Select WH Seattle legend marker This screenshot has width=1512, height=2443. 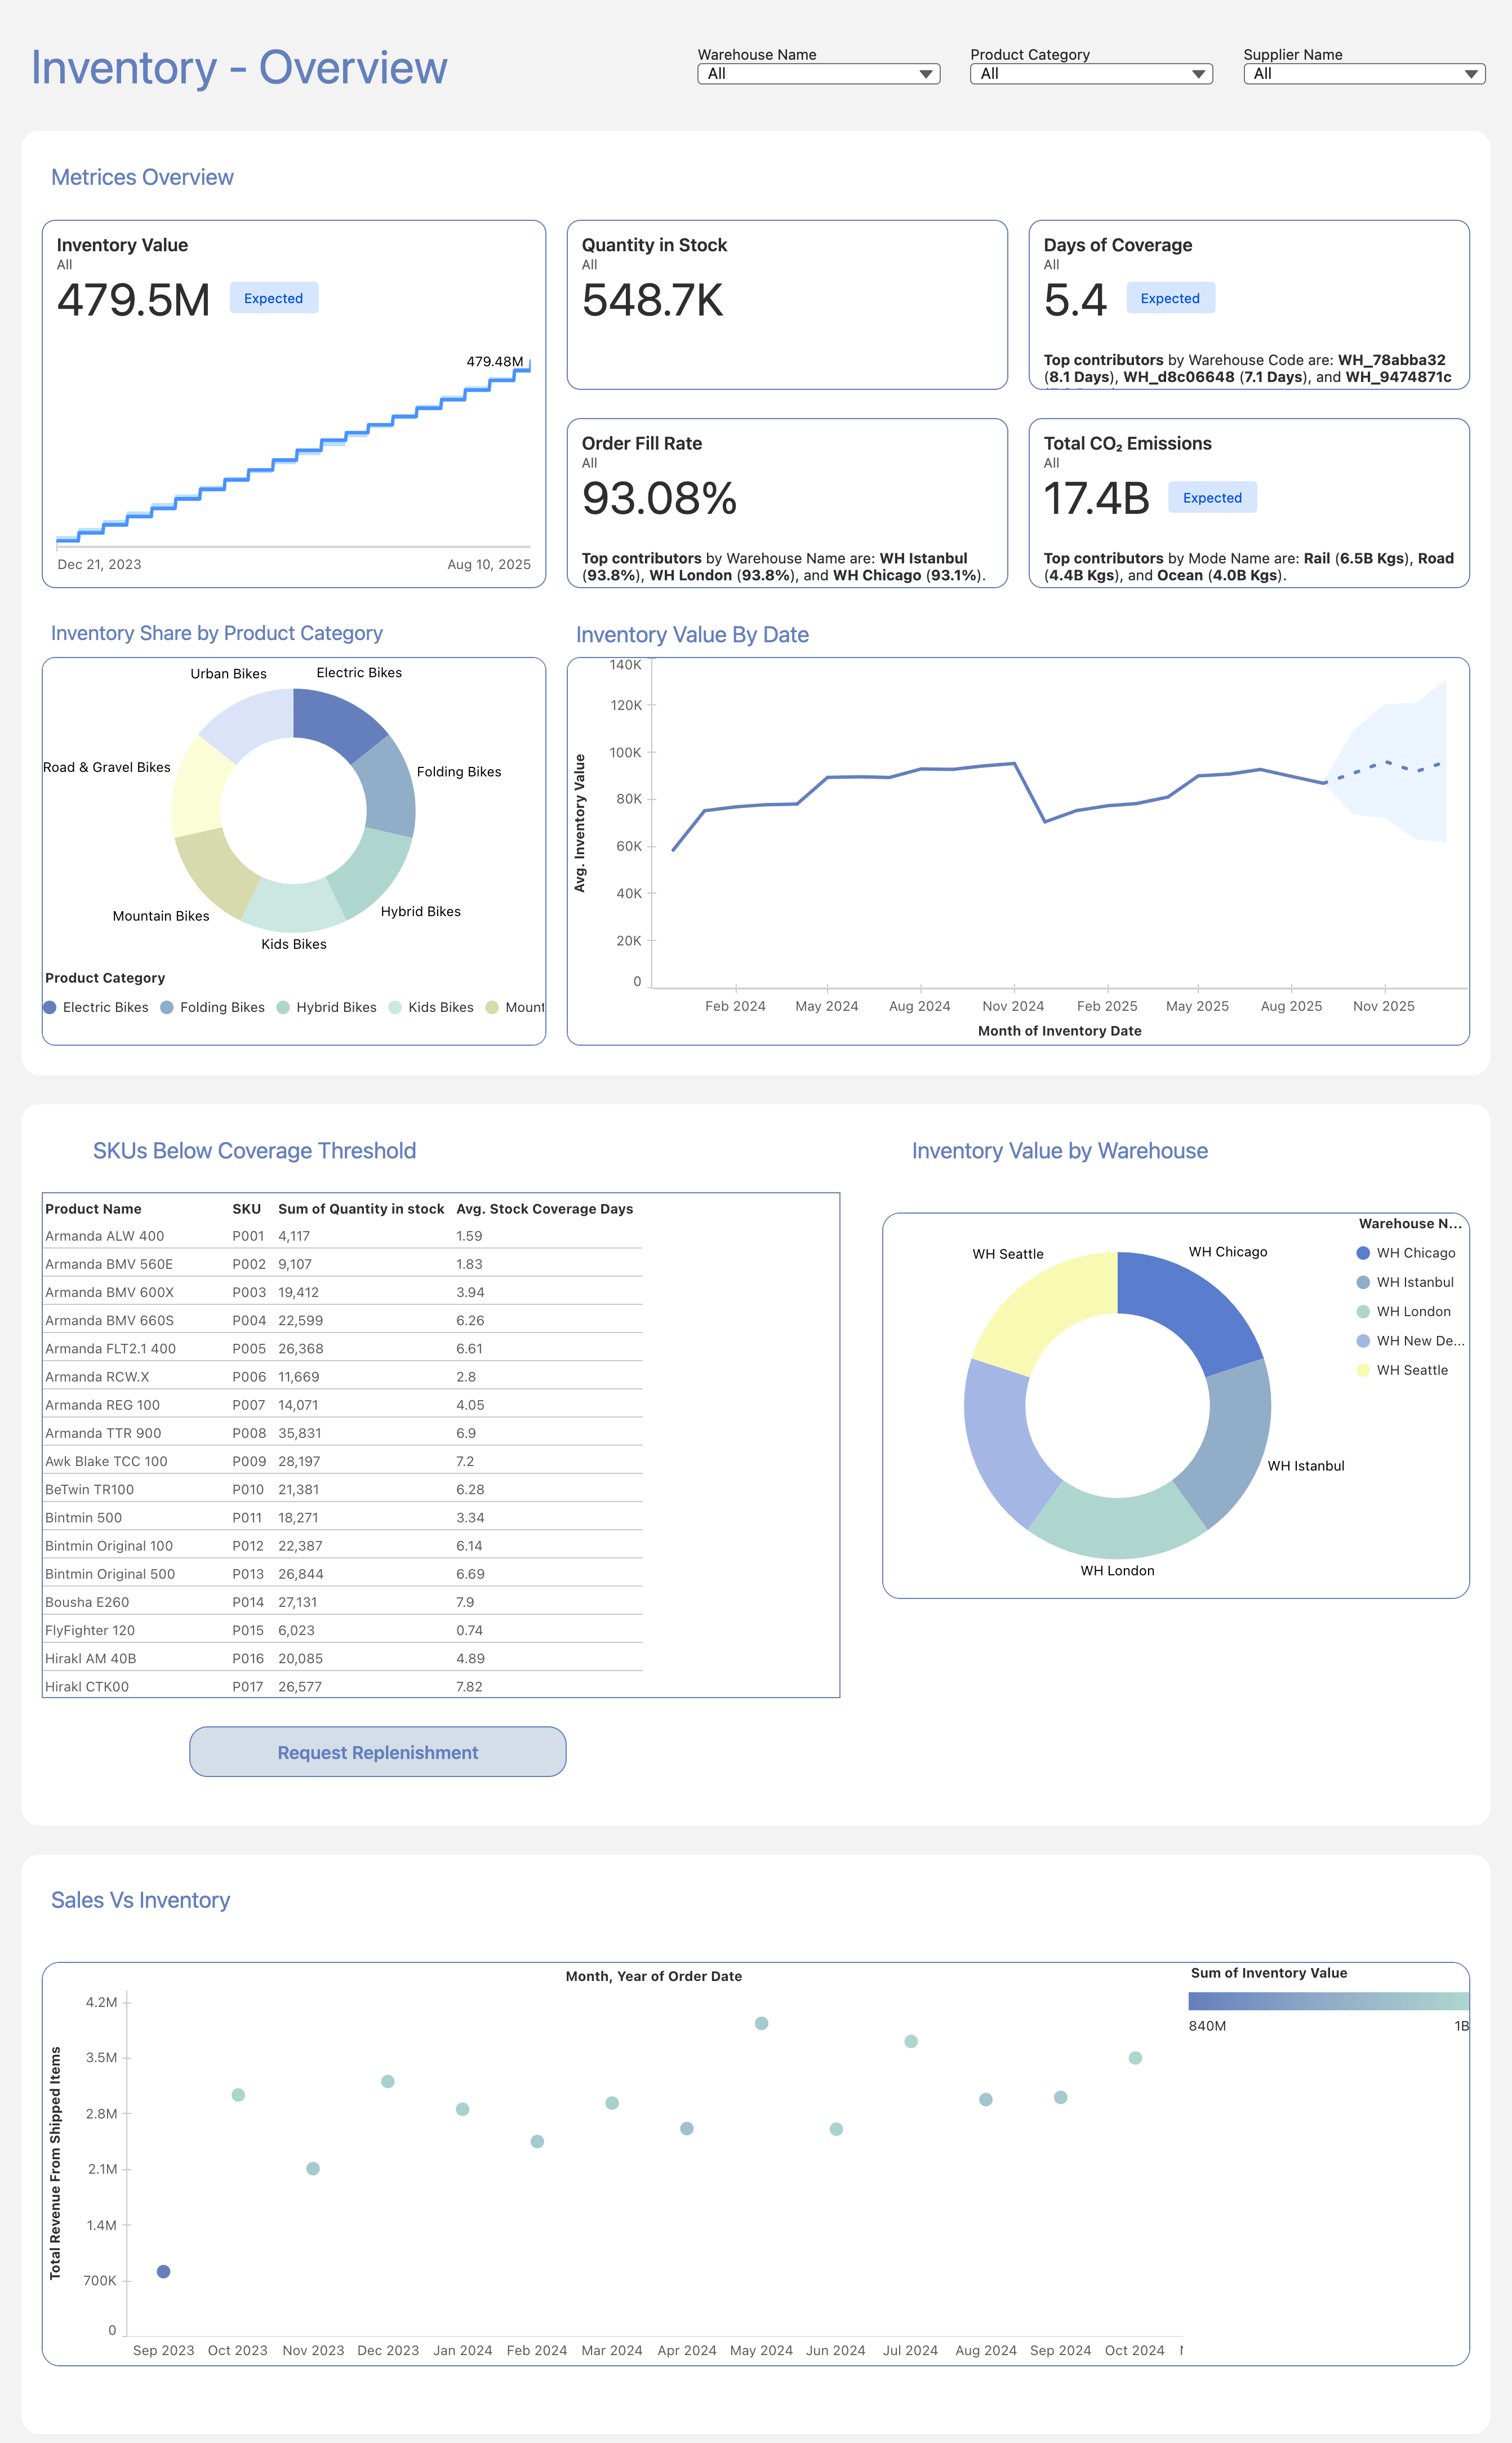pyautogui.click(x=1363, y=1370)
